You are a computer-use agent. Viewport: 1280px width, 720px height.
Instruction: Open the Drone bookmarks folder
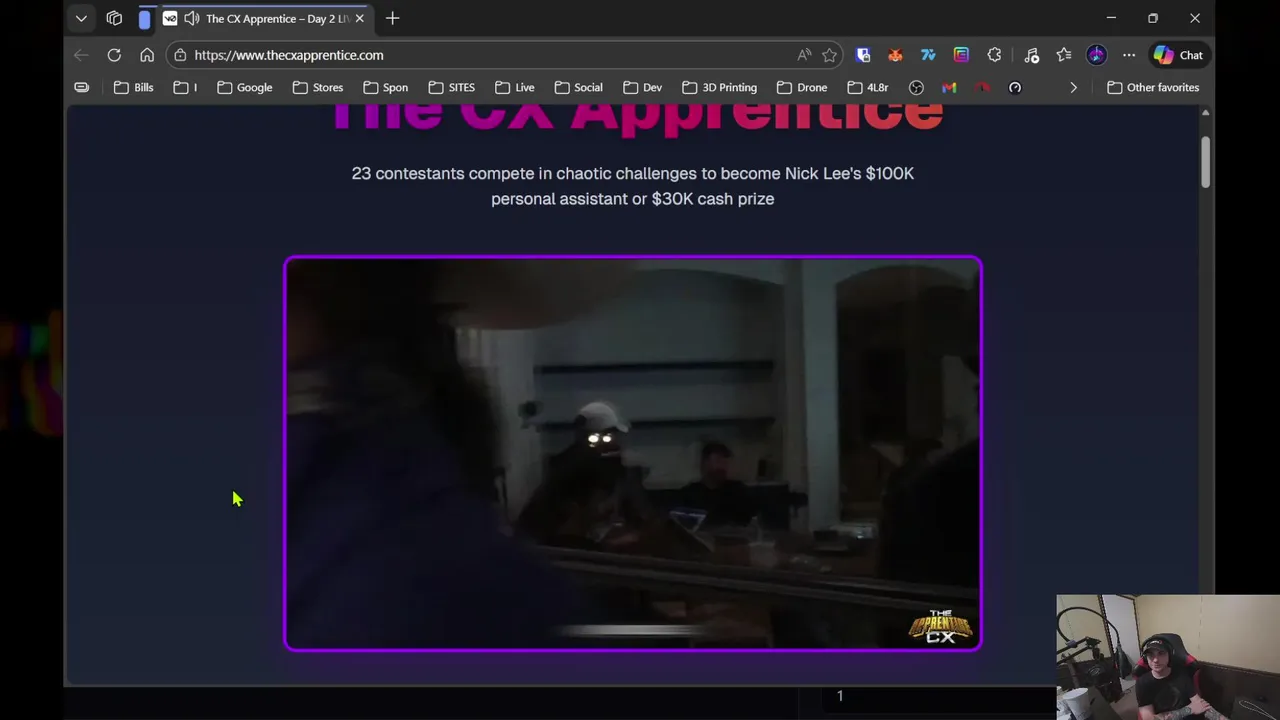click(x=802, y=87)
